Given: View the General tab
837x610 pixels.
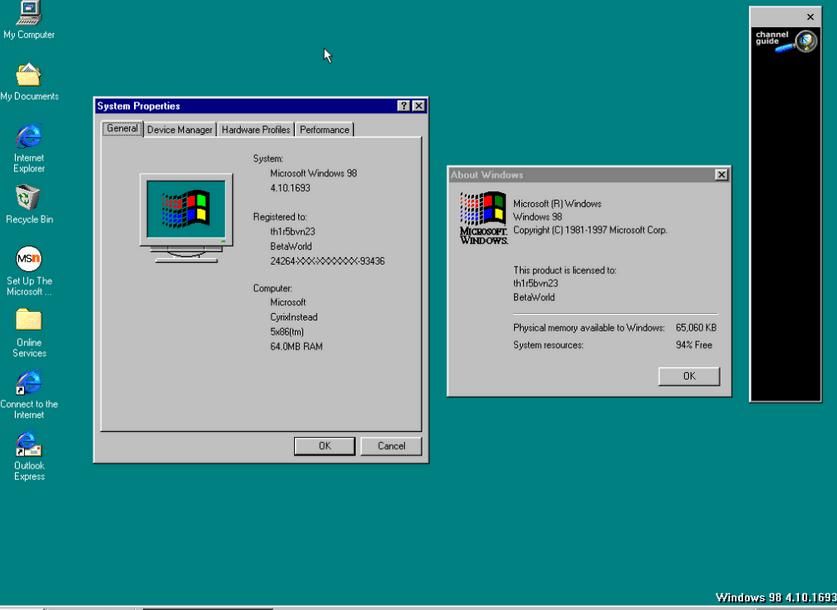Looking at the screenshot, I should [x=120, y=128].
